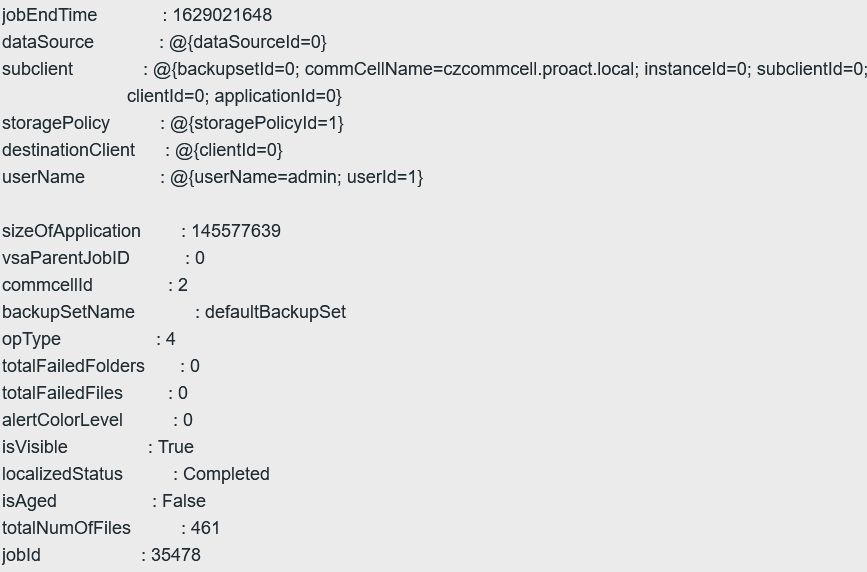Click the storagePolicyId=1 value

257,123
